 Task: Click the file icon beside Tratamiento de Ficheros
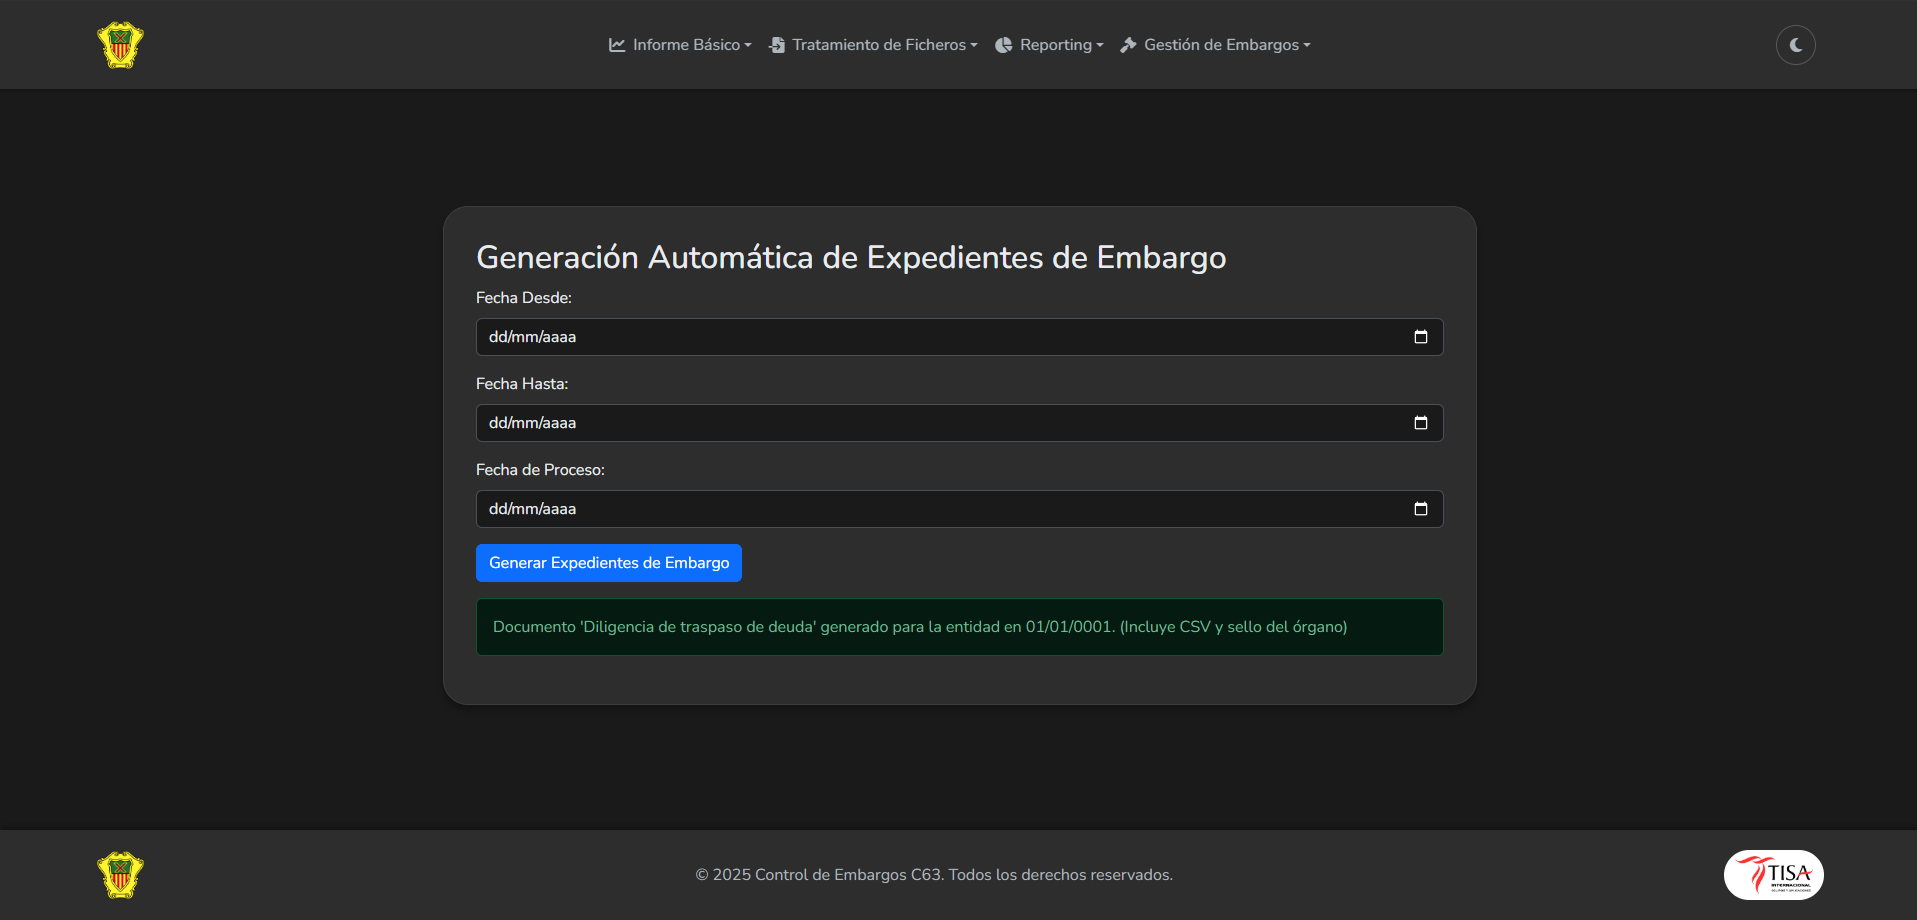[x=777, y=45]
